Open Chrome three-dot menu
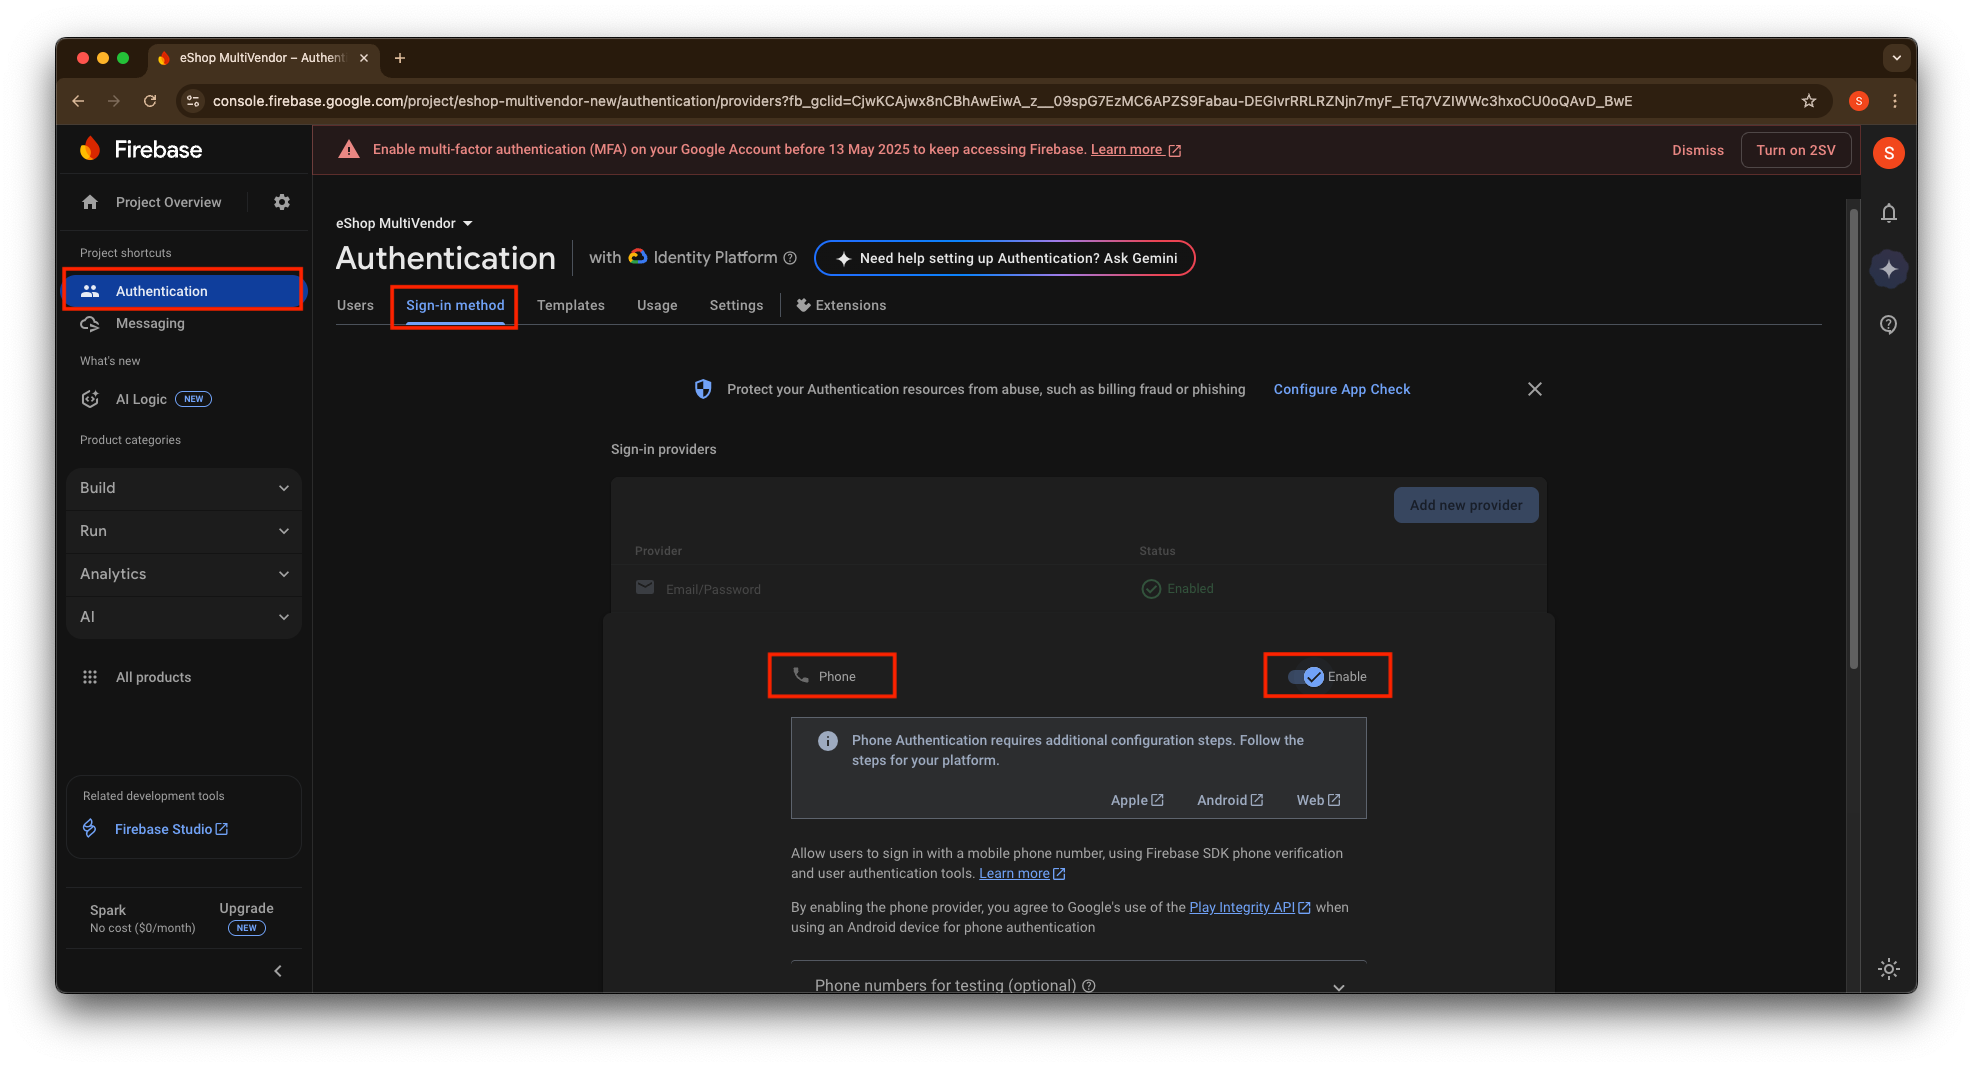Viewport: 1973px width, 1067px height. (x=1894, y=101)
